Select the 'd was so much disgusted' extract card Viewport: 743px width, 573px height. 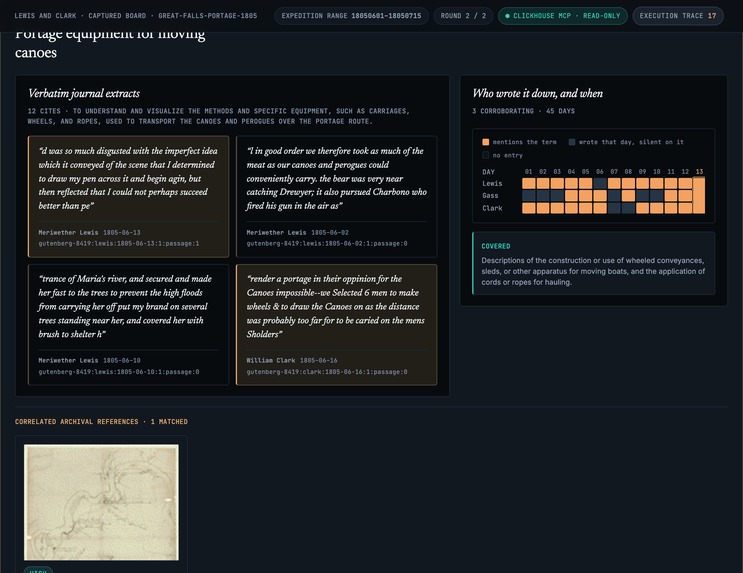tap(128, 197)
